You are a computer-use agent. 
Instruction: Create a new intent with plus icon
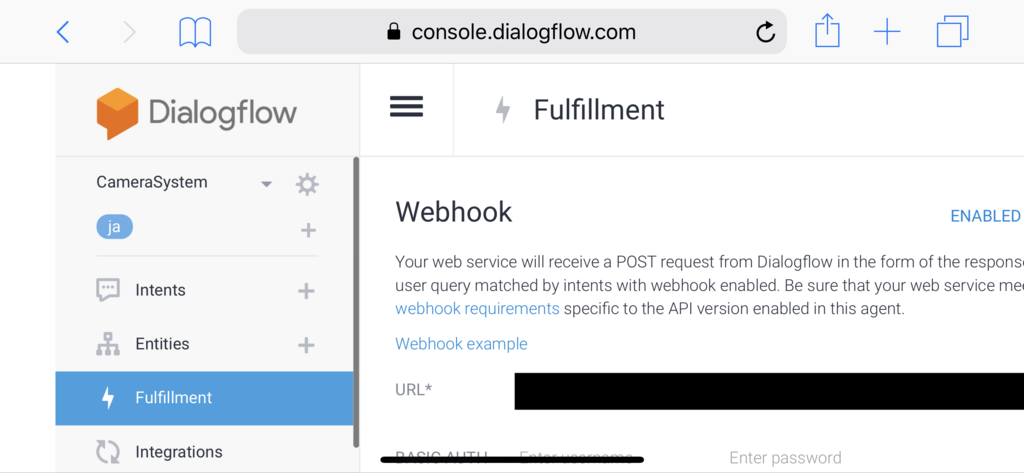pyautogui.click(x=306, y=291)
